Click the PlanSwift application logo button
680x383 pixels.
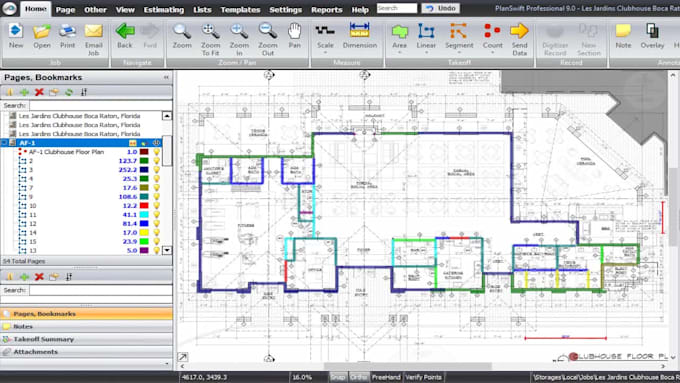[9, 8]
